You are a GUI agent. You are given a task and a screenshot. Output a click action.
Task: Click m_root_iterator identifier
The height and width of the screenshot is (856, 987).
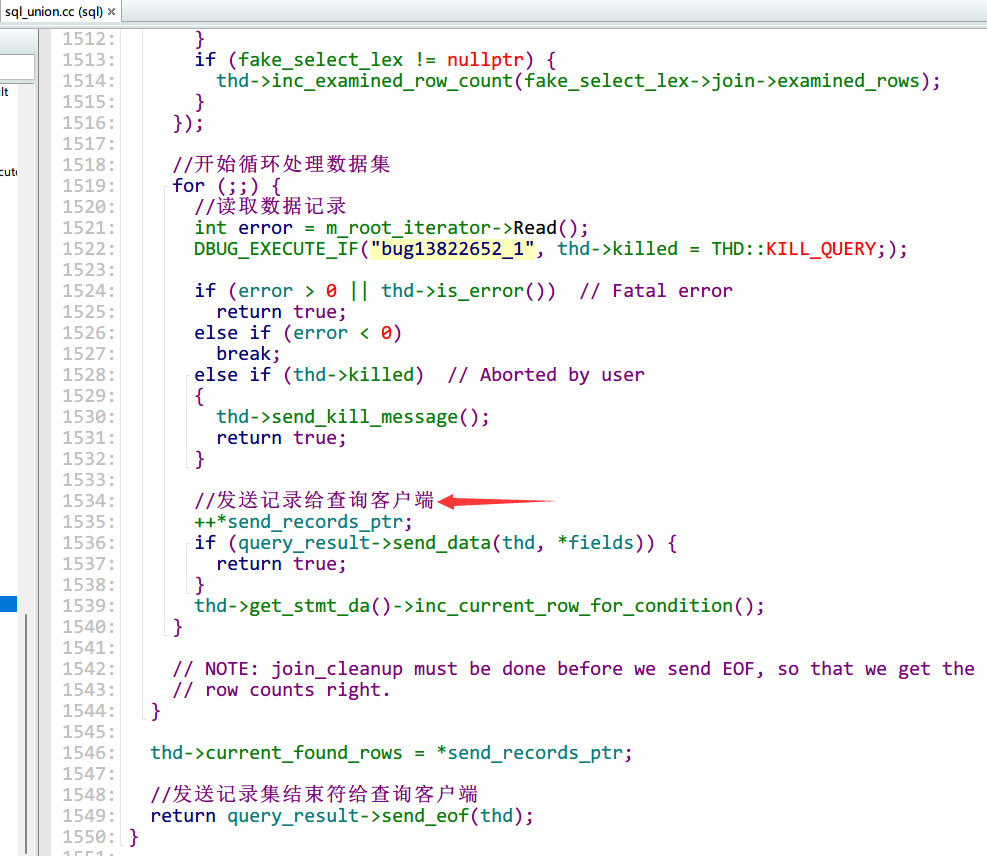pos(409,228)
